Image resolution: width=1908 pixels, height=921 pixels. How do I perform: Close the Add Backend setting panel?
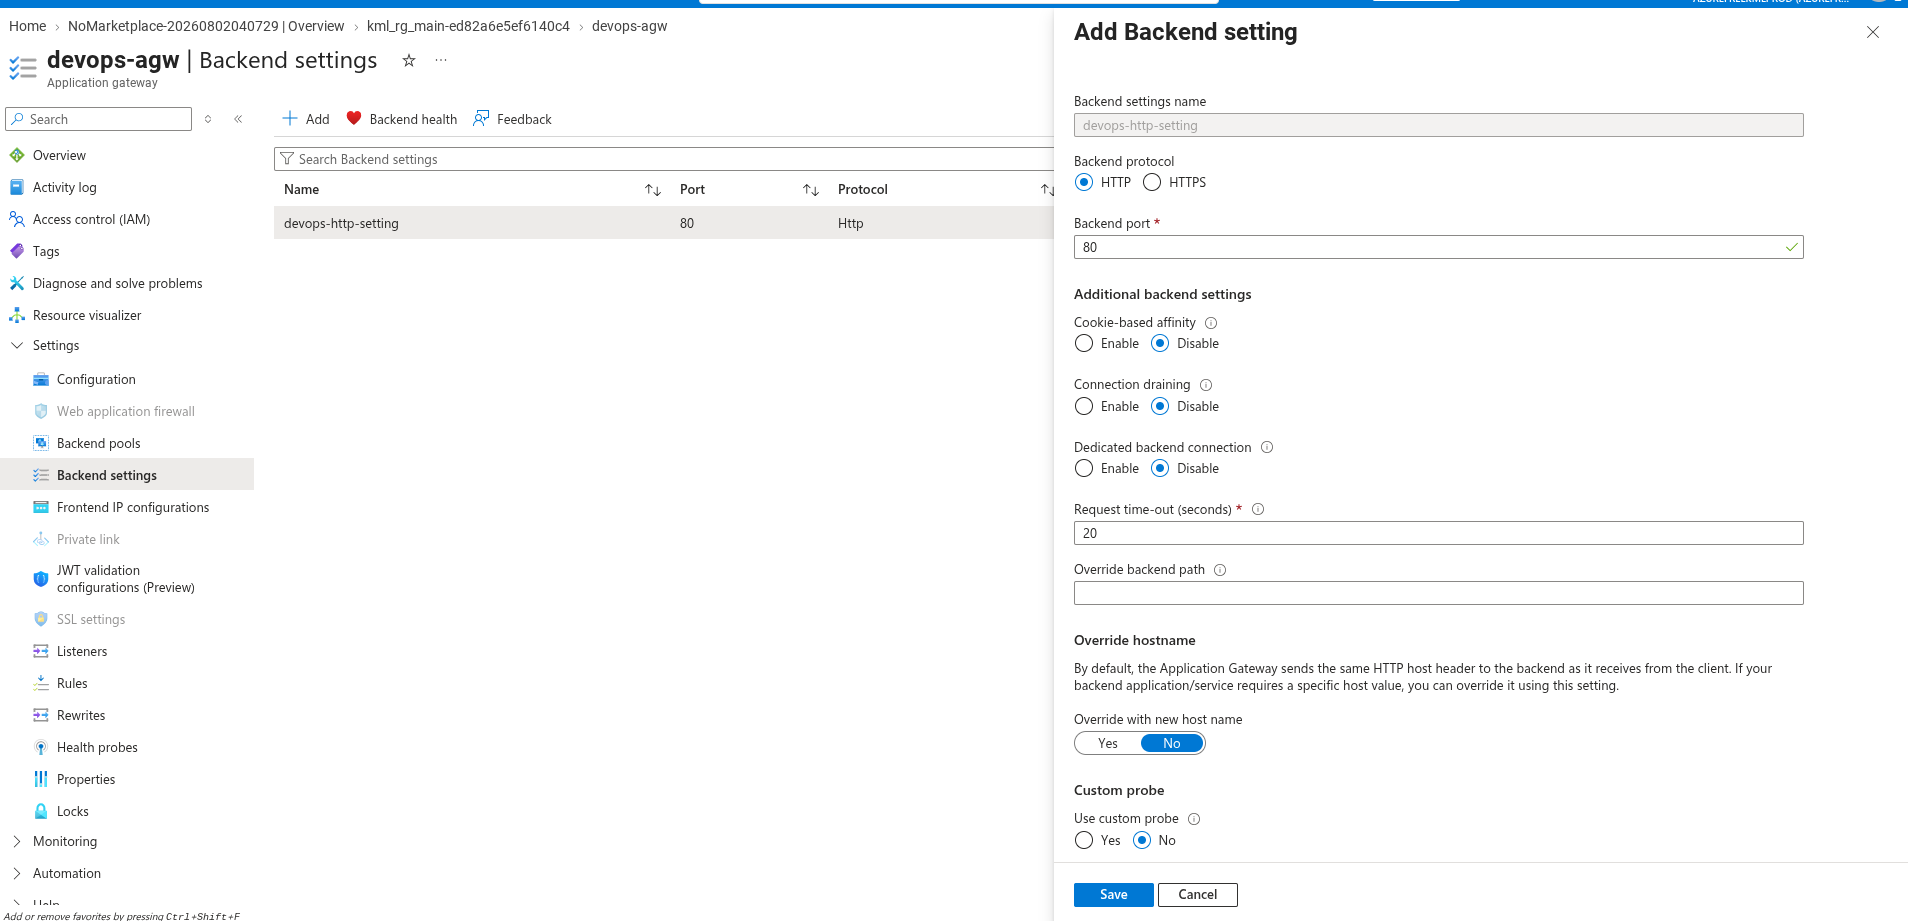[x=1873, y=32]
